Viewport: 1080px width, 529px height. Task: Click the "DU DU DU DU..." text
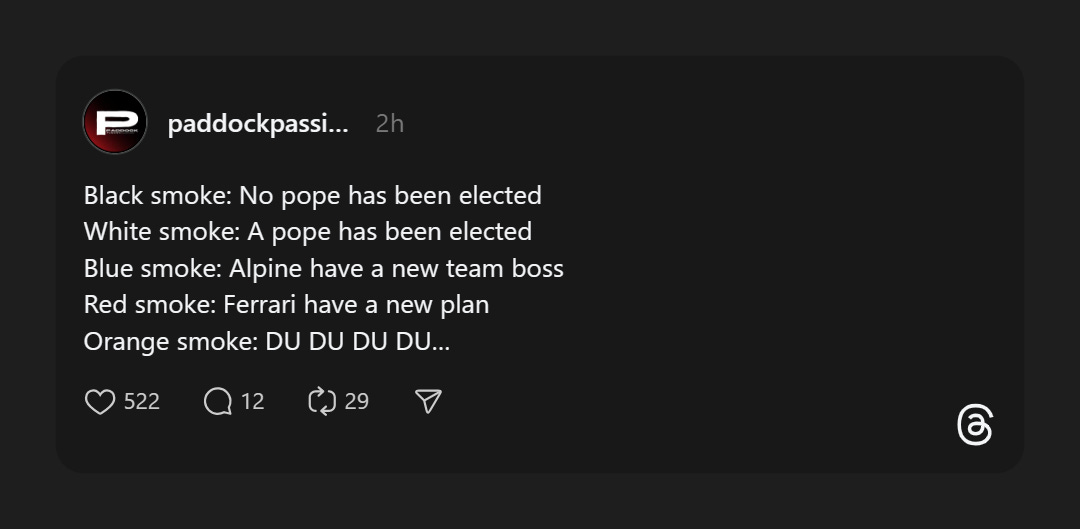tap(357, 341)
